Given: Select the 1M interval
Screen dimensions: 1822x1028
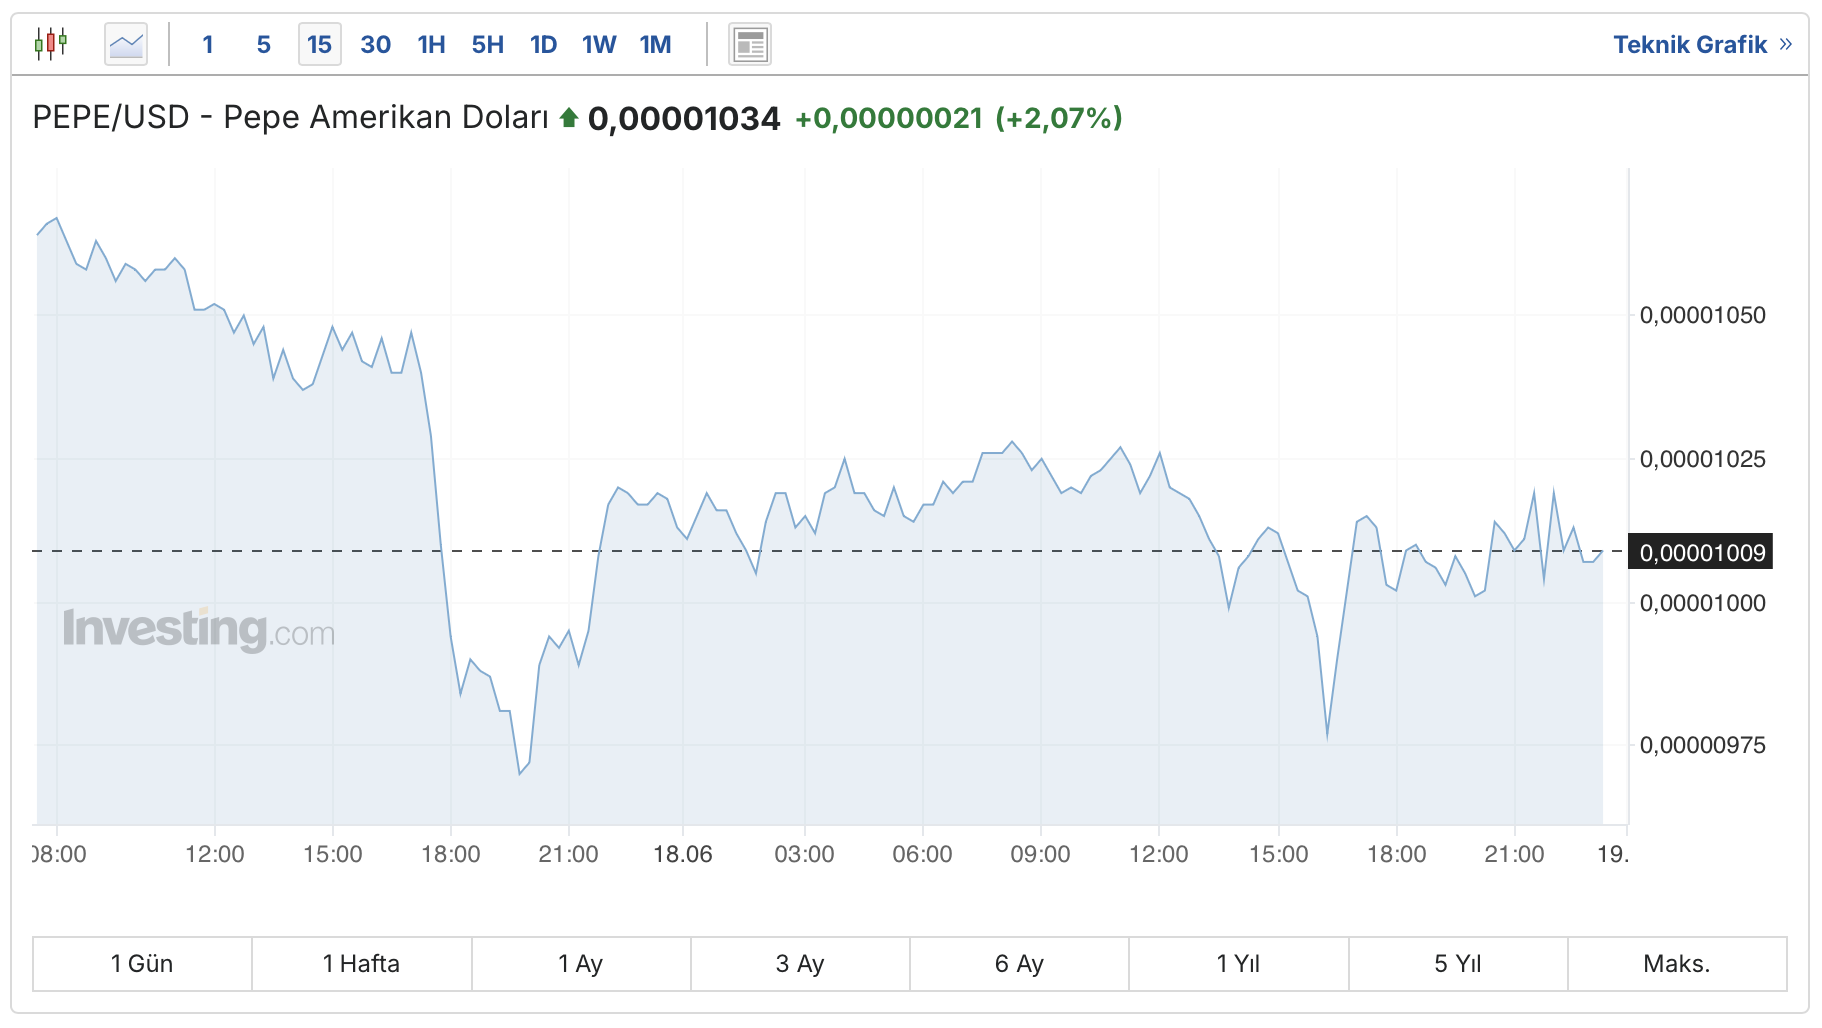Looking at the screenshot, I should coord(656,44).
